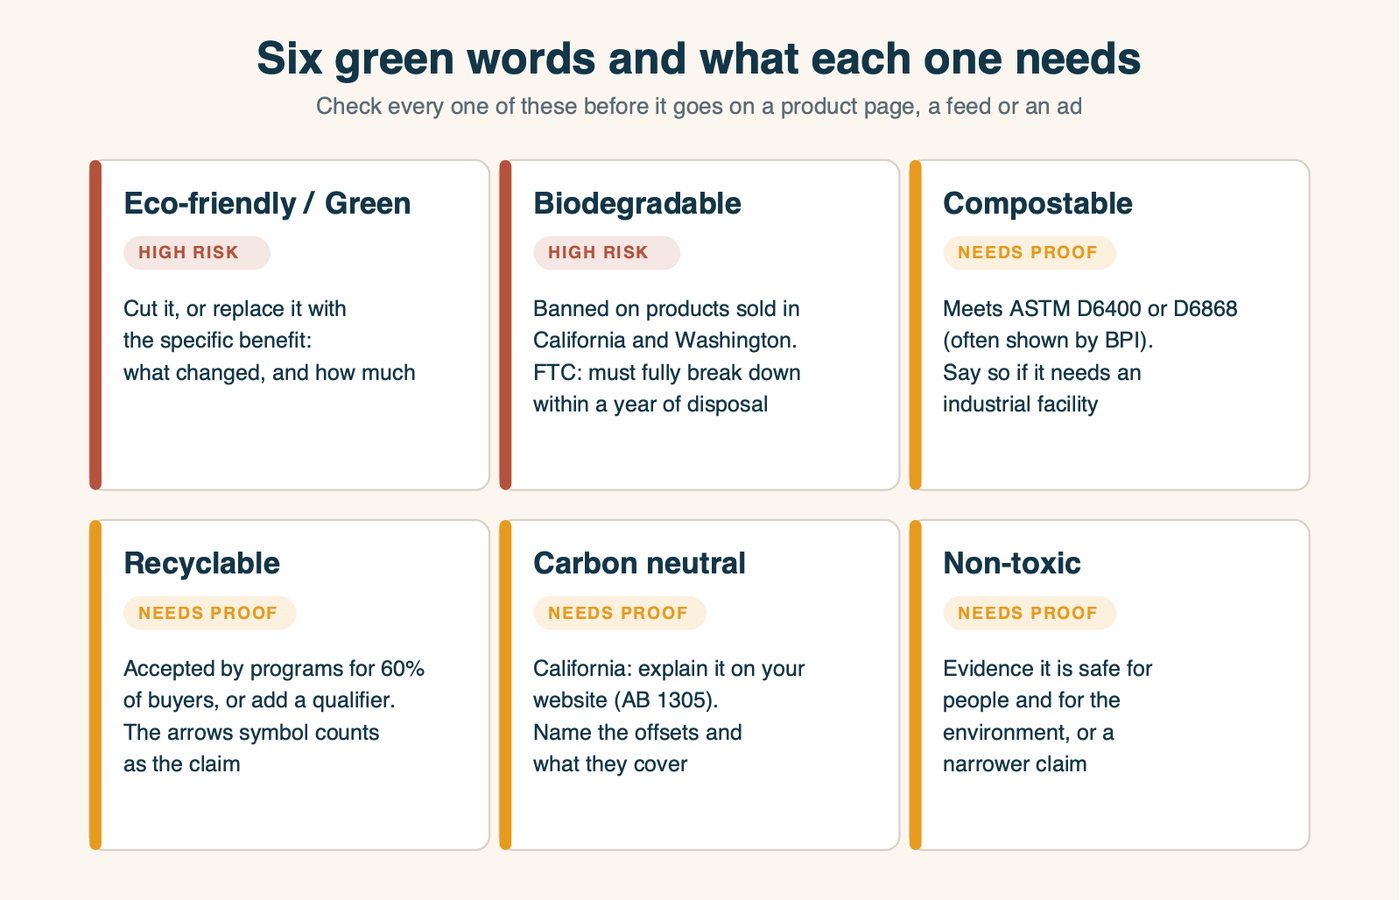The image size is (1400, 900).
Task: Click the HIGH RISK badge under Biodegradable
Action: point(607,253)
